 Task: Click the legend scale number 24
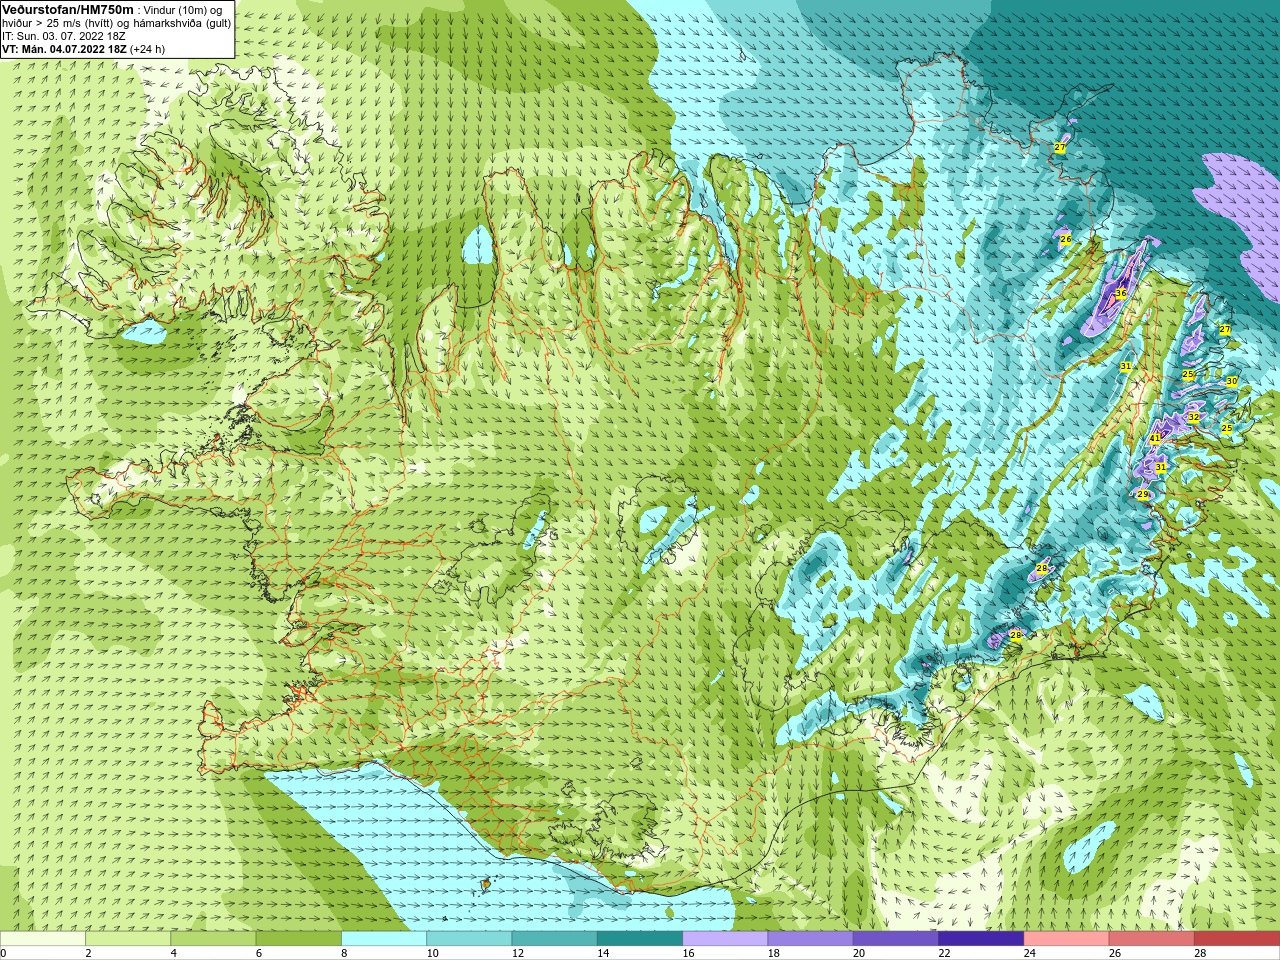pyautogui.click(x=1030, y=953)
